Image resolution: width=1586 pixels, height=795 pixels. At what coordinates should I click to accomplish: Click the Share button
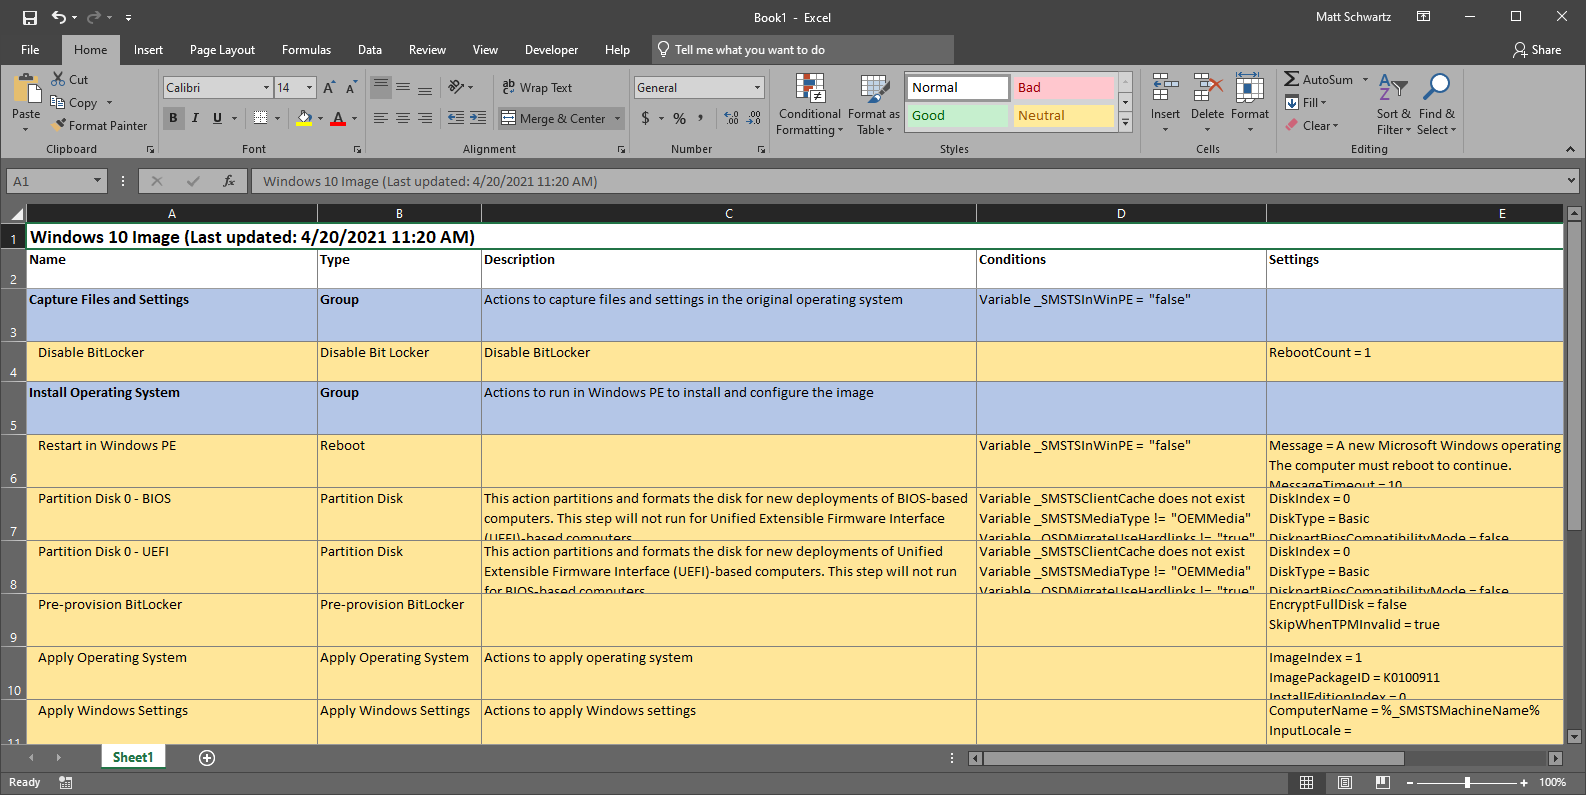[1537, 50]
